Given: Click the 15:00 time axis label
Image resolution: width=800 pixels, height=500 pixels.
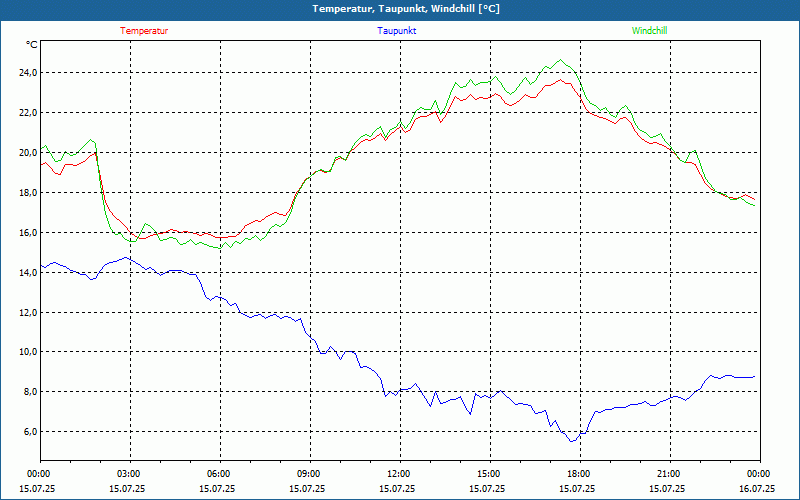Looking at the screenshot, I should pos(490,474).
